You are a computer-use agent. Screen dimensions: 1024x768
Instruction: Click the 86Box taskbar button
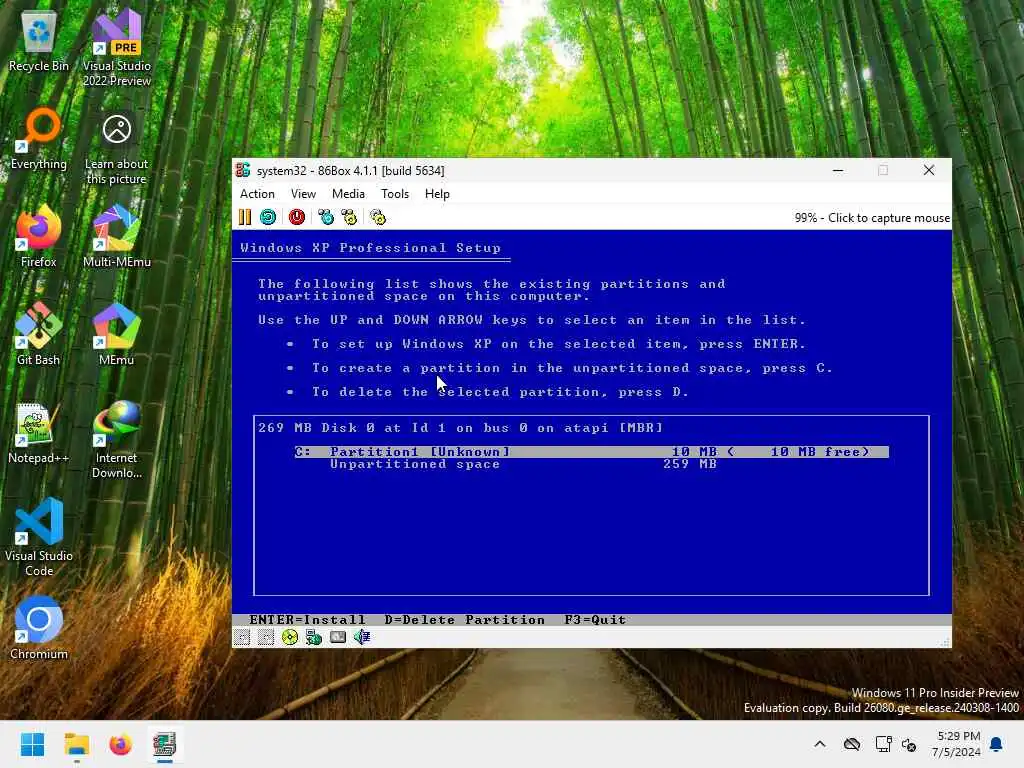[x=165, y=744]
